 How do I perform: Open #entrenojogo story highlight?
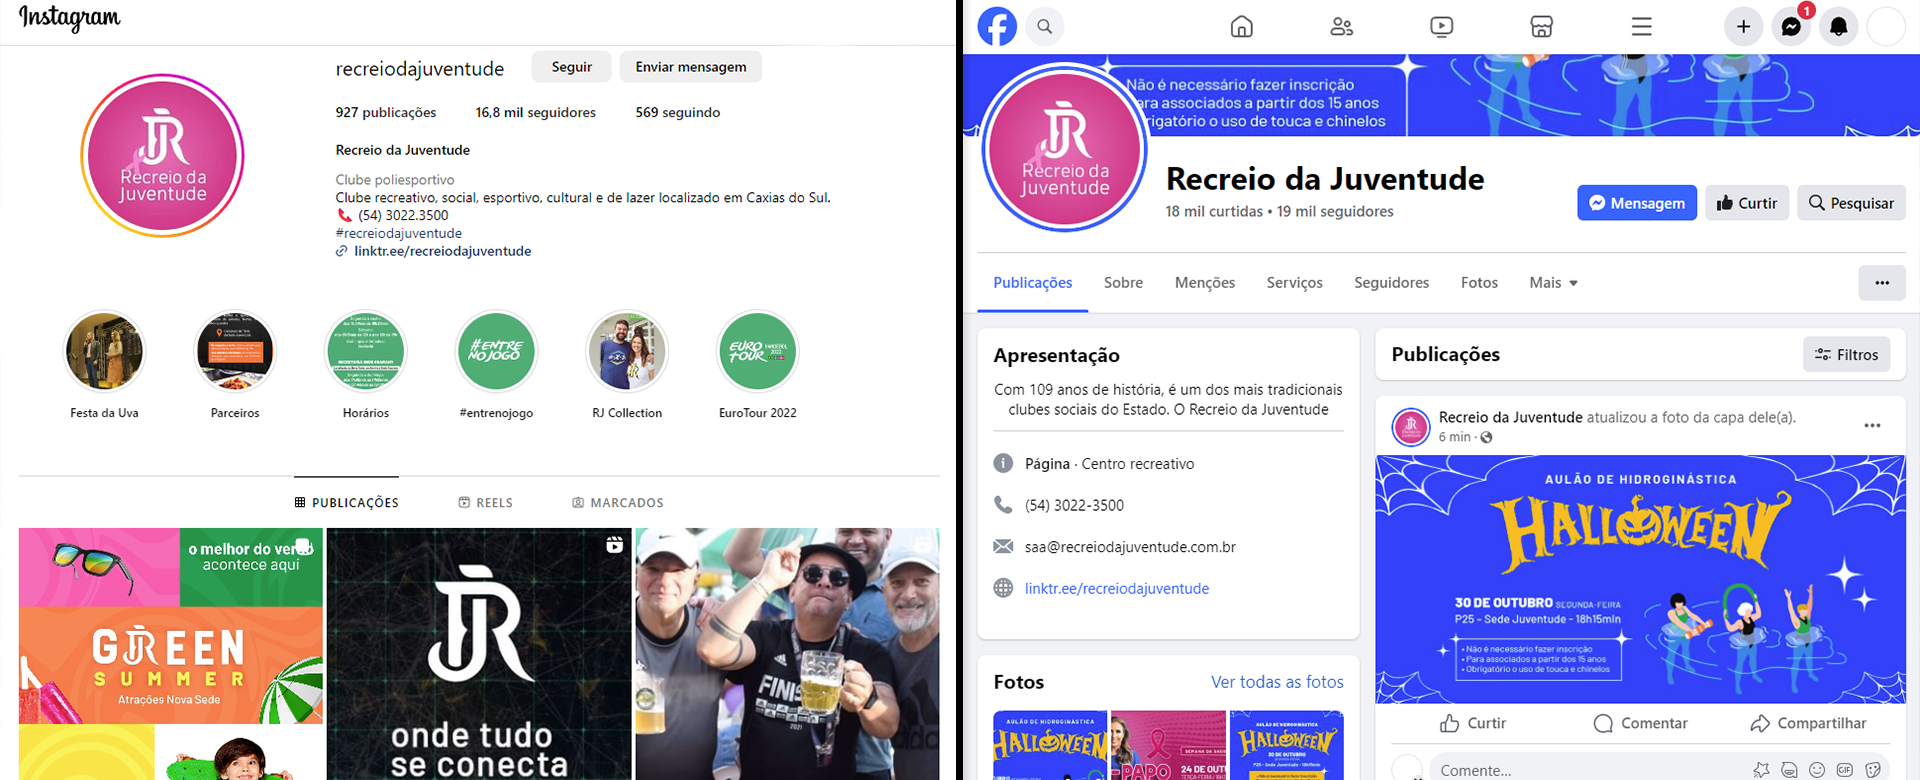(x=496, y=352)
